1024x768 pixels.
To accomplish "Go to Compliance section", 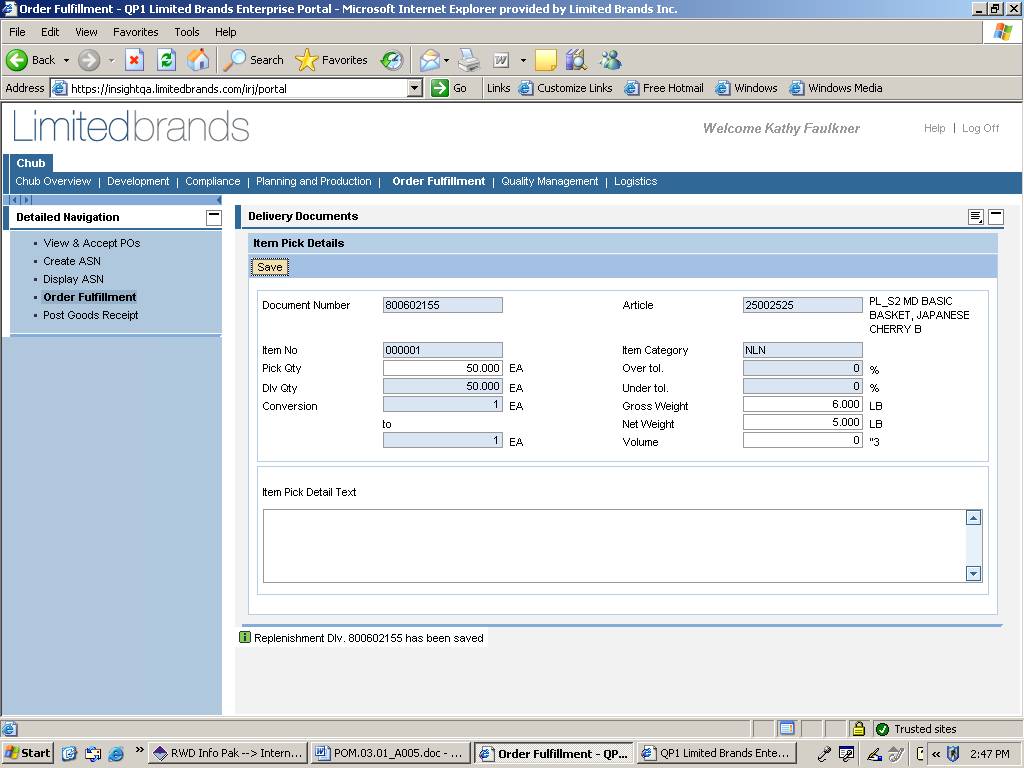I will click(x=212, y=182).
